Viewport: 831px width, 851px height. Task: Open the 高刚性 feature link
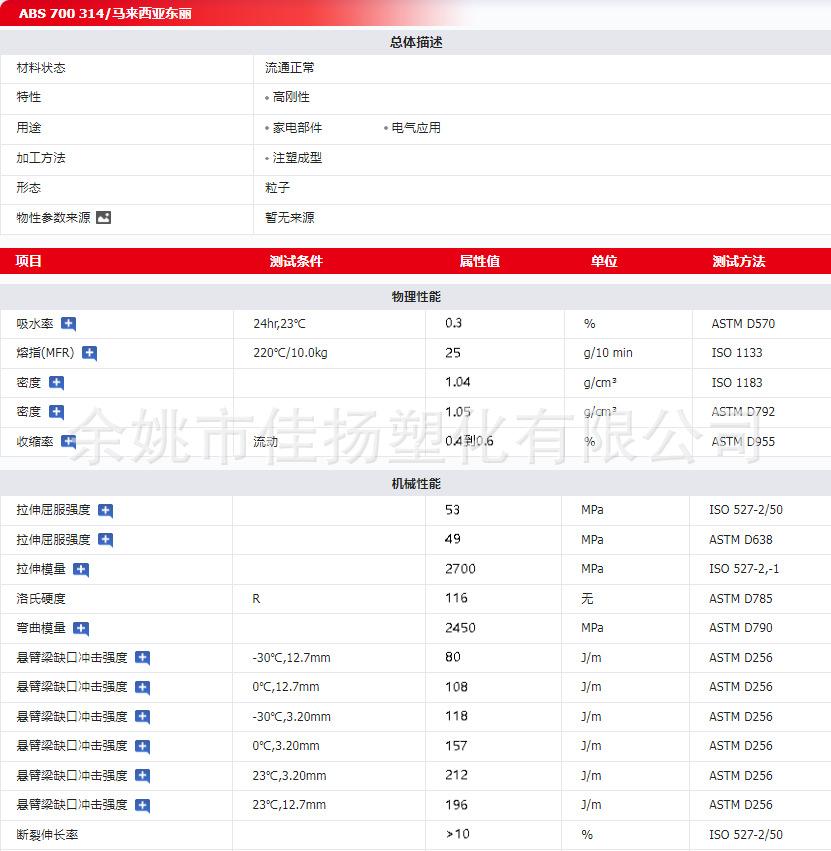[291, 98]
